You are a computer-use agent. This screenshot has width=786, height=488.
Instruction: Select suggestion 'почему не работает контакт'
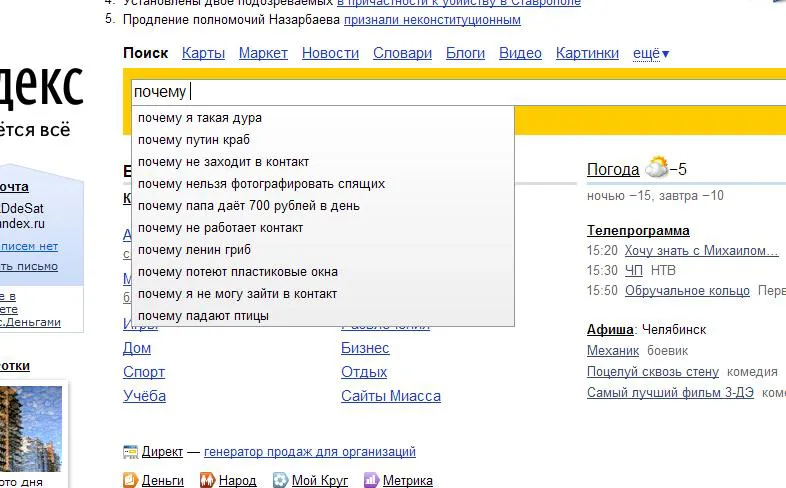pyautogui.click(x=323, y=228)
